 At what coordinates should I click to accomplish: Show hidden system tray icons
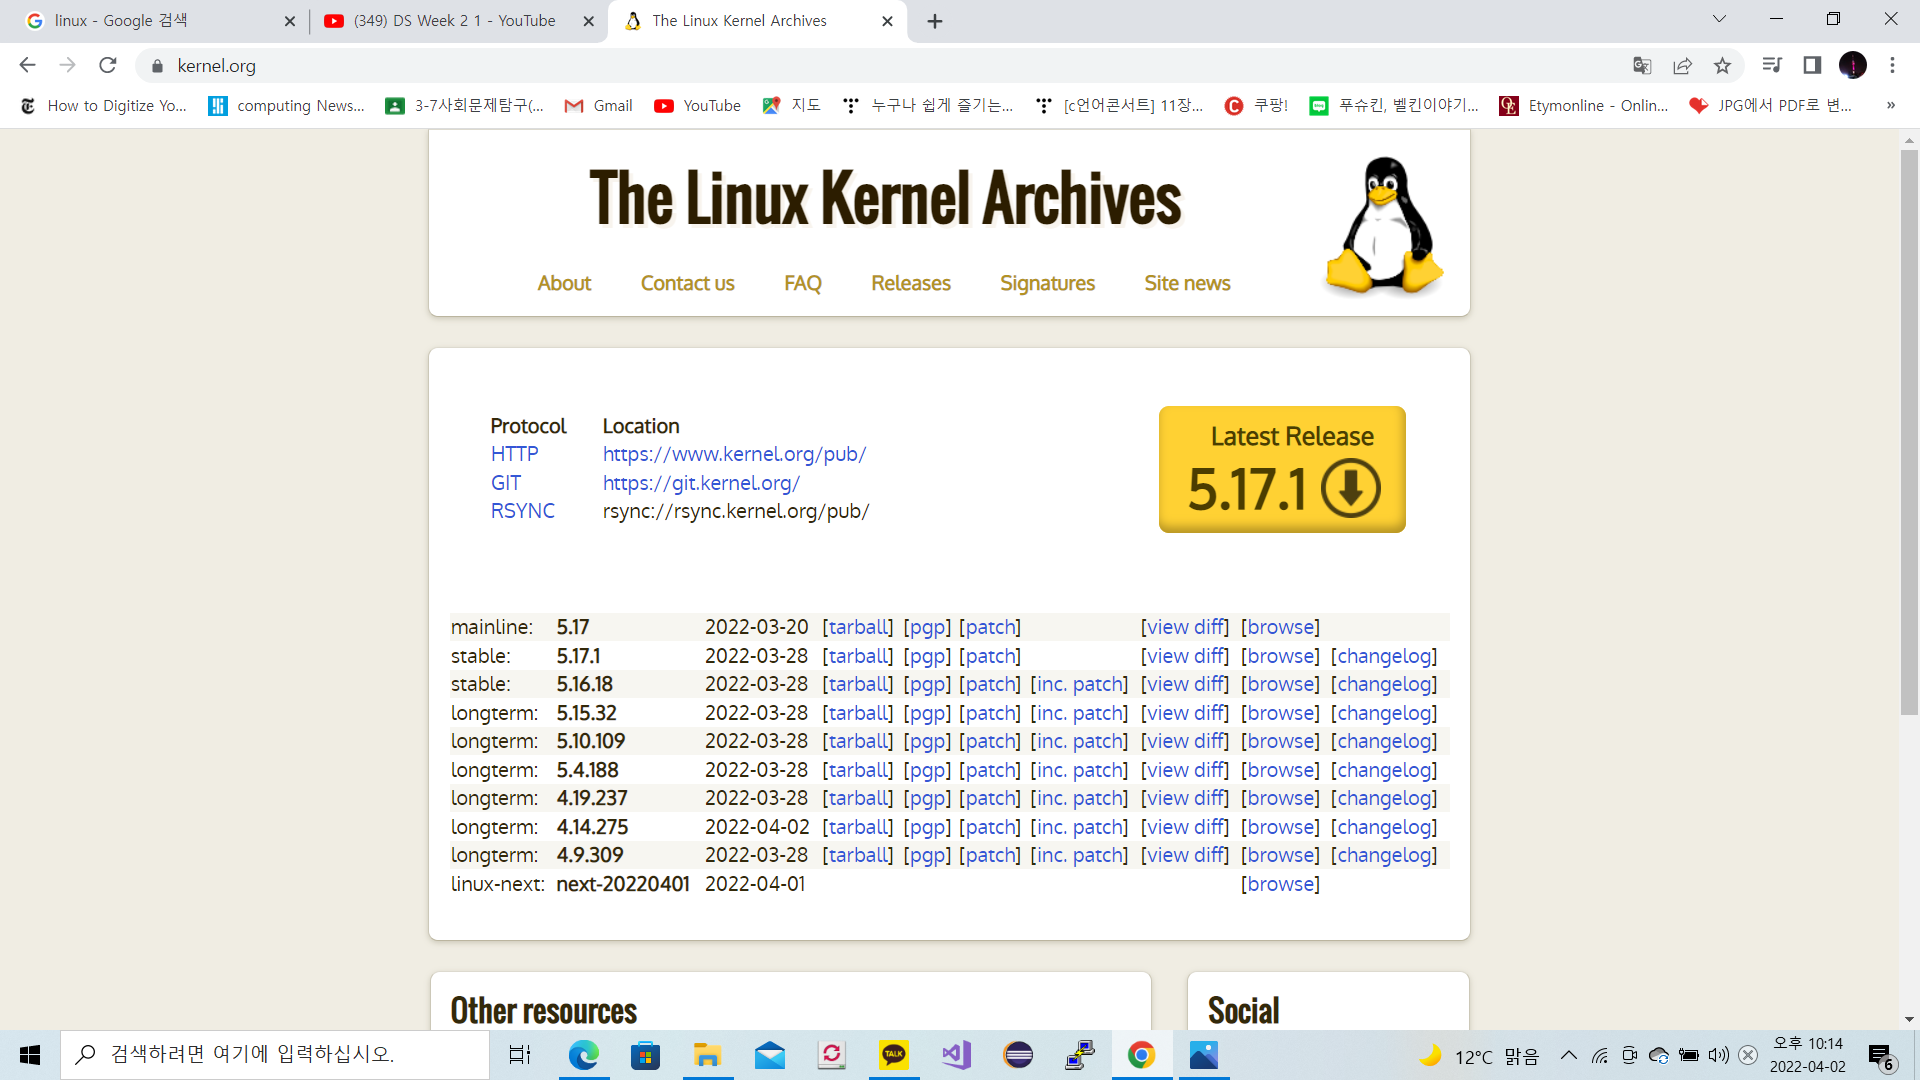1568,1055
